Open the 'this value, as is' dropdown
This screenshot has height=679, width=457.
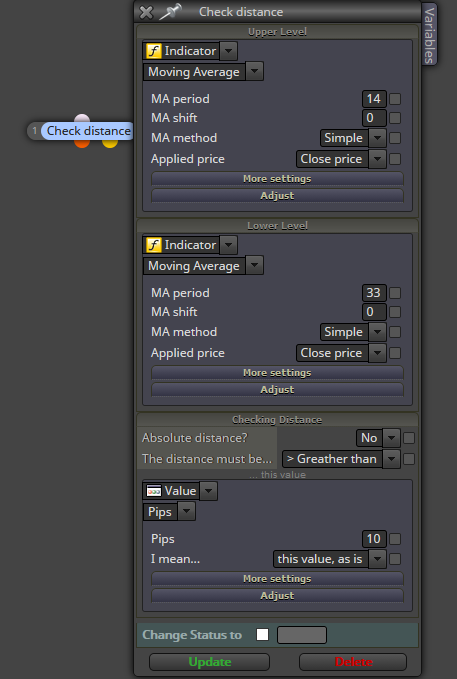(377, 559)
